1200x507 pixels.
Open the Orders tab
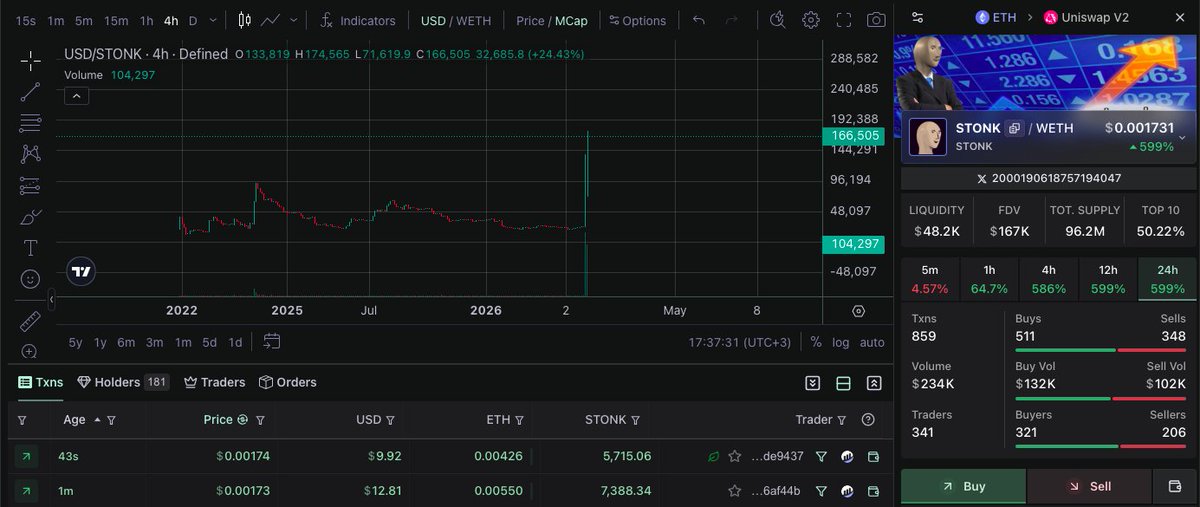click(287, 382)
